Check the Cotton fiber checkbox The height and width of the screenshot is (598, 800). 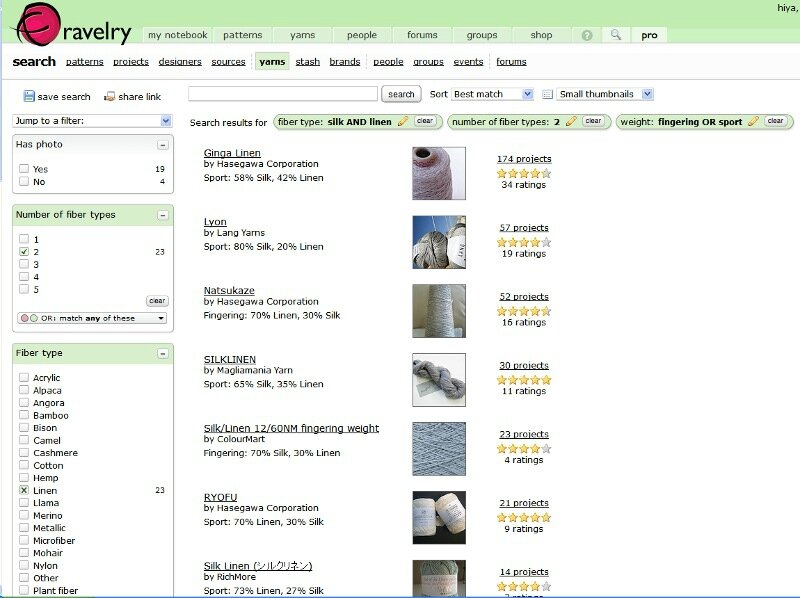tap(24, 465)
